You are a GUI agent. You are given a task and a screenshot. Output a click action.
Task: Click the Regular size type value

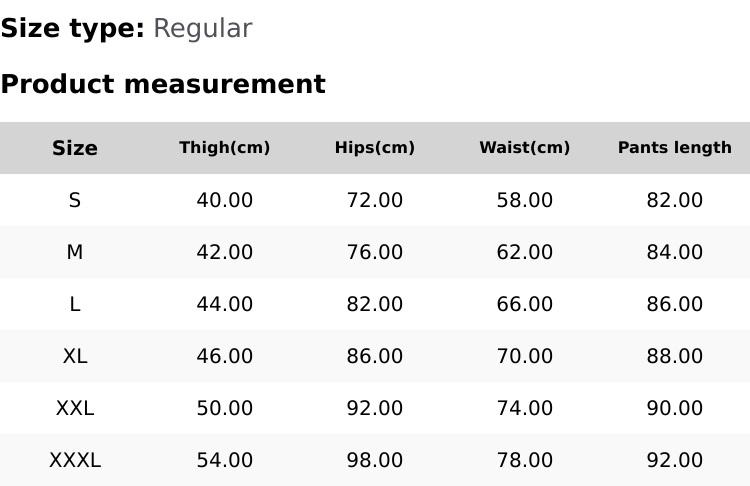click(x=202, y=29)
